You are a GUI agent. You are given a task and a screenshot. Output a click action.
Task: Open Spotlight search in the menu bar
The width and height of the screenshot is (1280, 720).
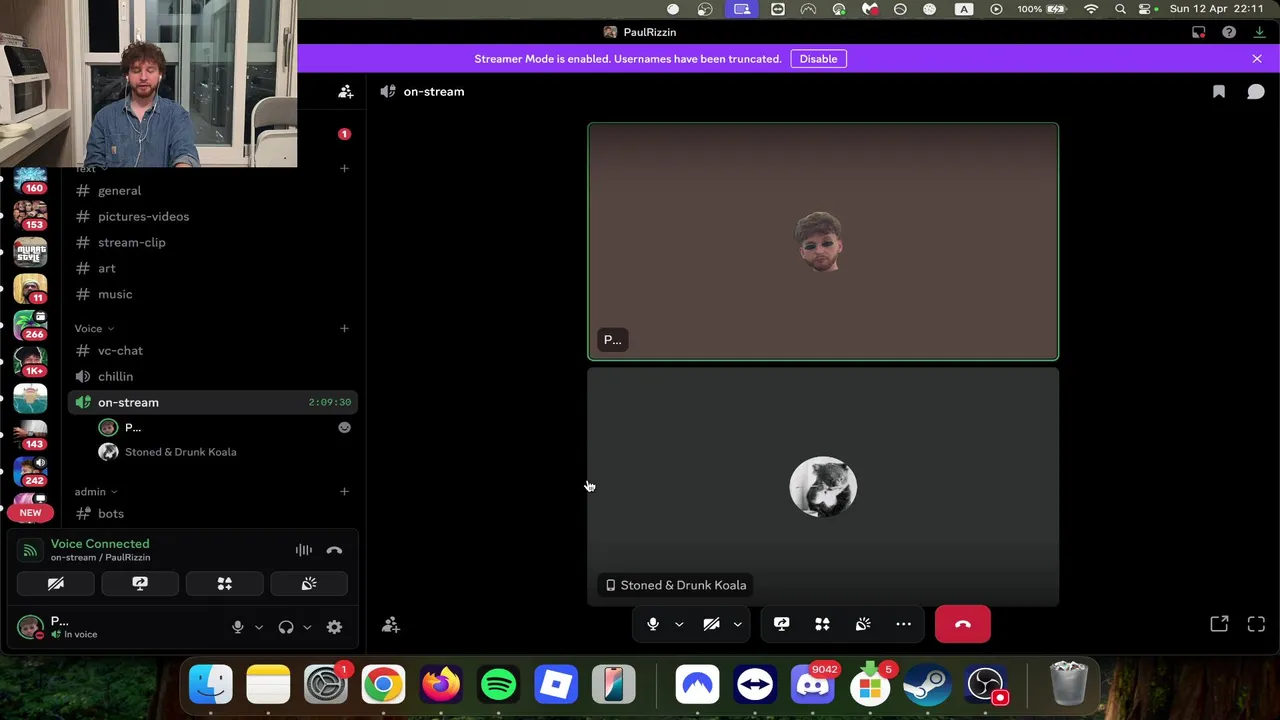pyautogui.click(x=1120, y=9)
